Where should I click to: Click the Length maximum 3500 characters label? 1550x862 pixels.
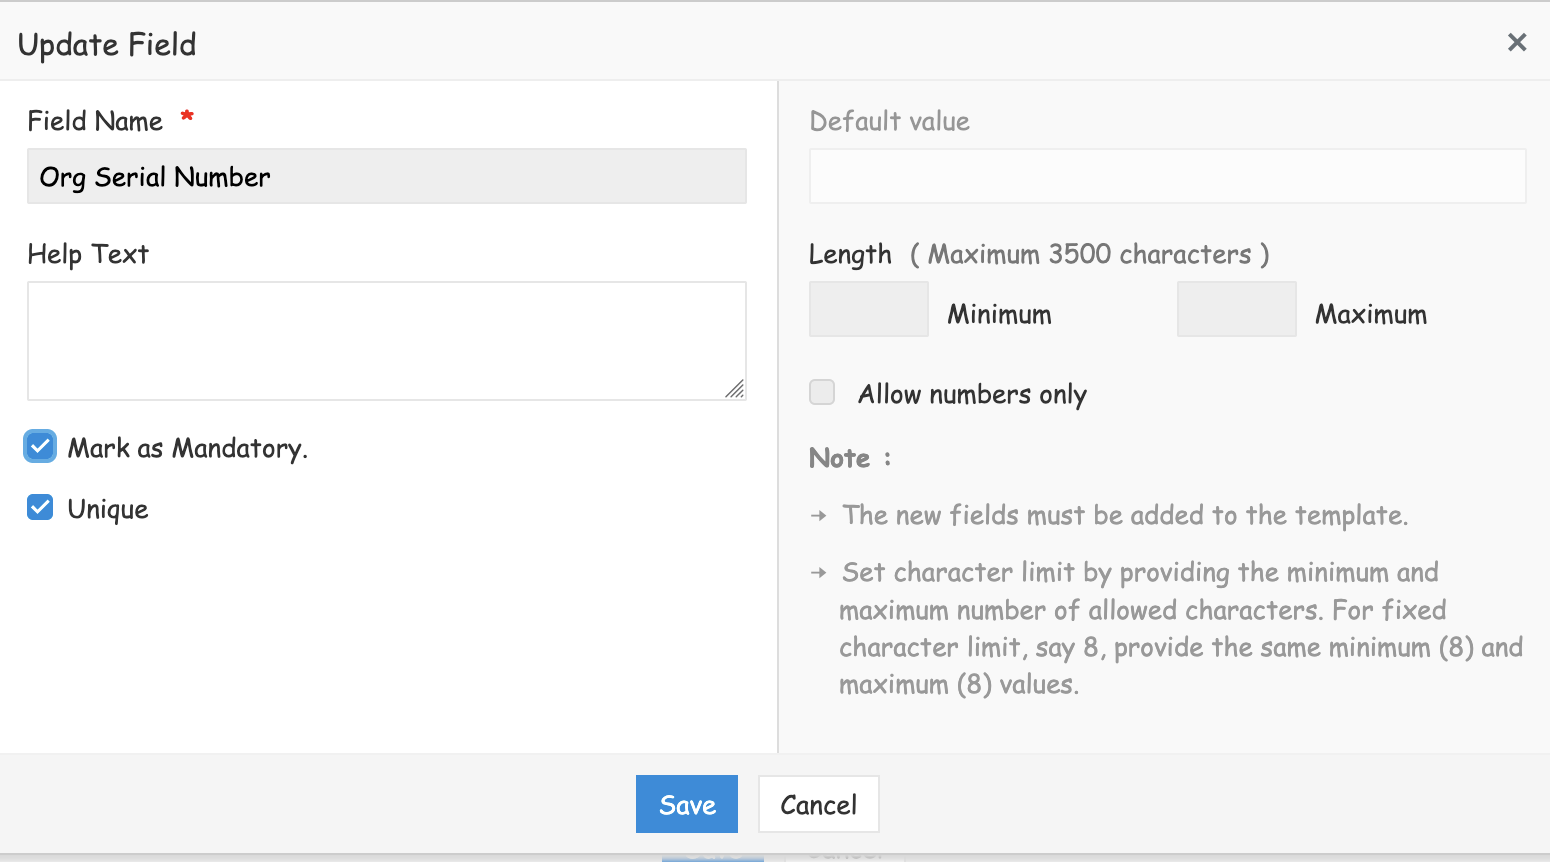pyautogui.click(x=1040, y=255)
